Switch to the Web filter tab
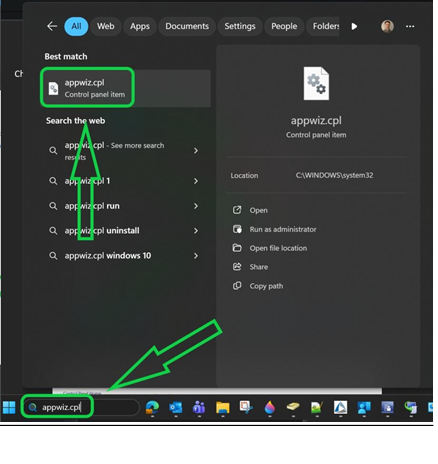438x464 pixels. [x=105, y=26]
